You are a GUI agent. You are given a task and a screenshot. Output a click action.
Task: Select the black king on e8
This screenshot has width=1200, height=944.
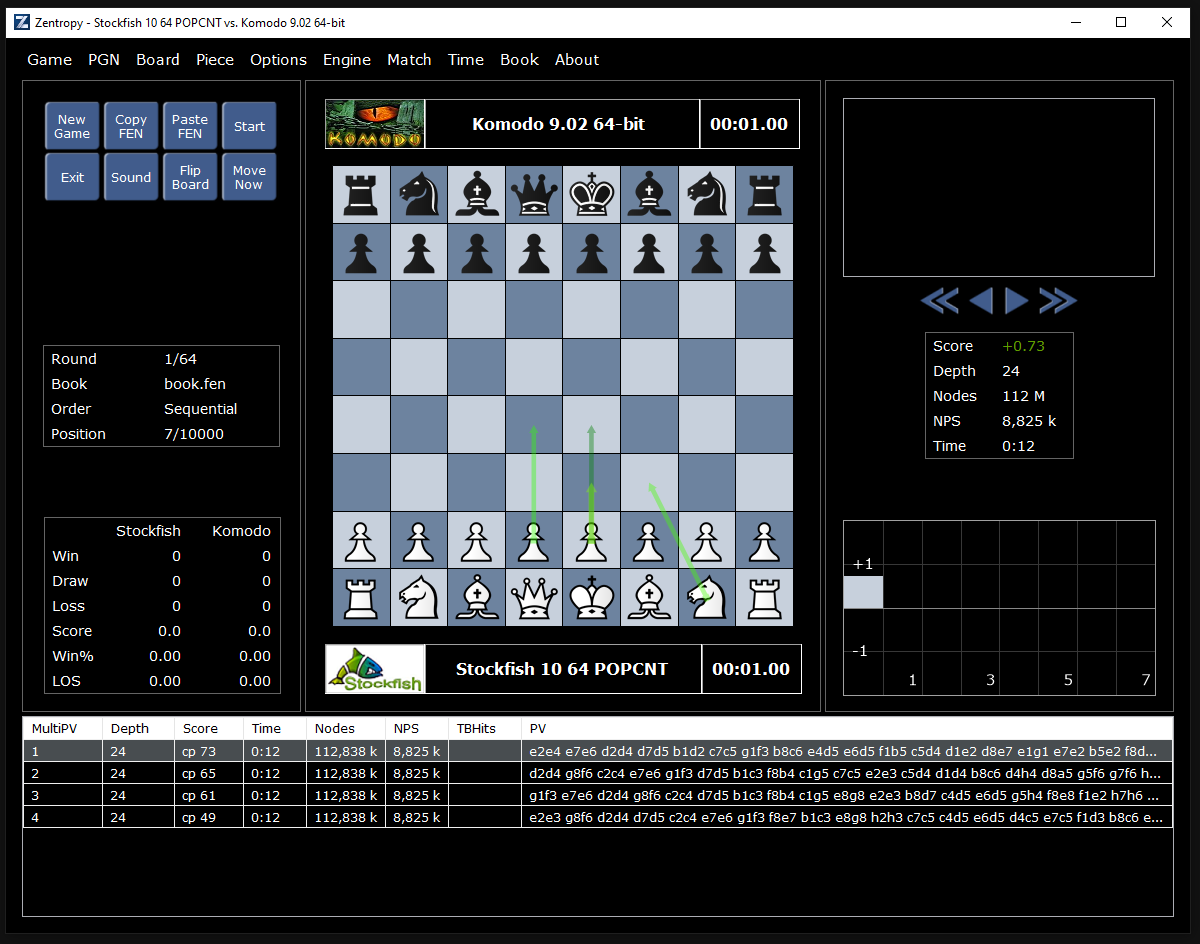591,195
